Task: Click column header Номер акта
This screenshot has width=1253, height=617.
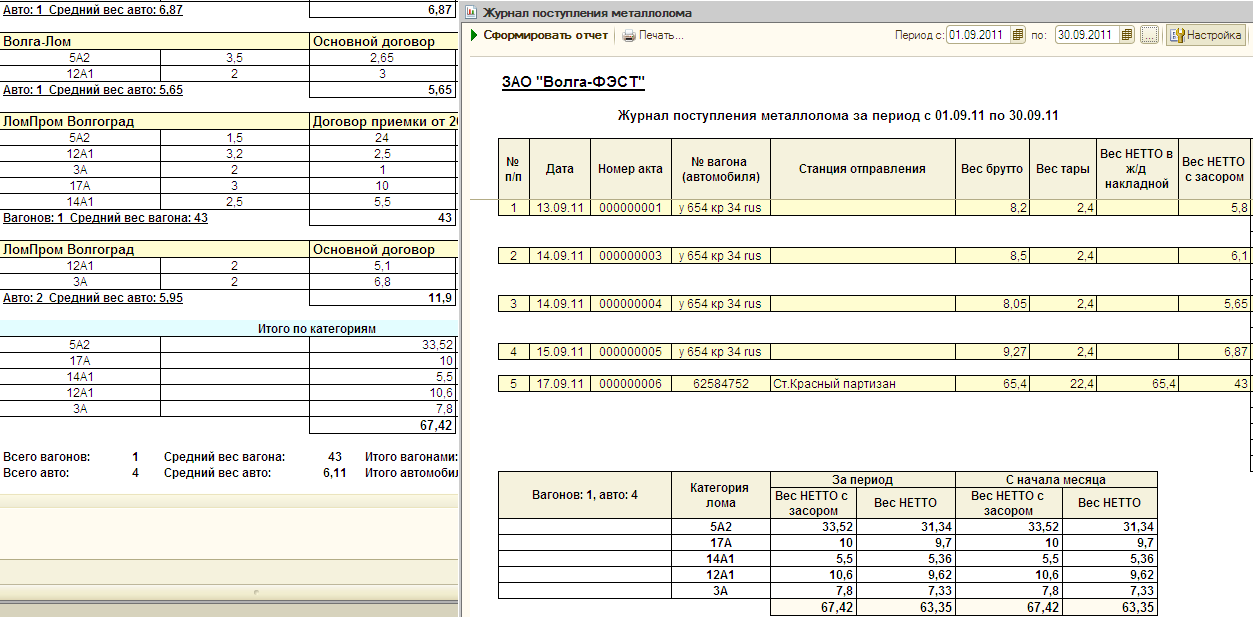Action: pyautogui.click(x=630, y=169)
